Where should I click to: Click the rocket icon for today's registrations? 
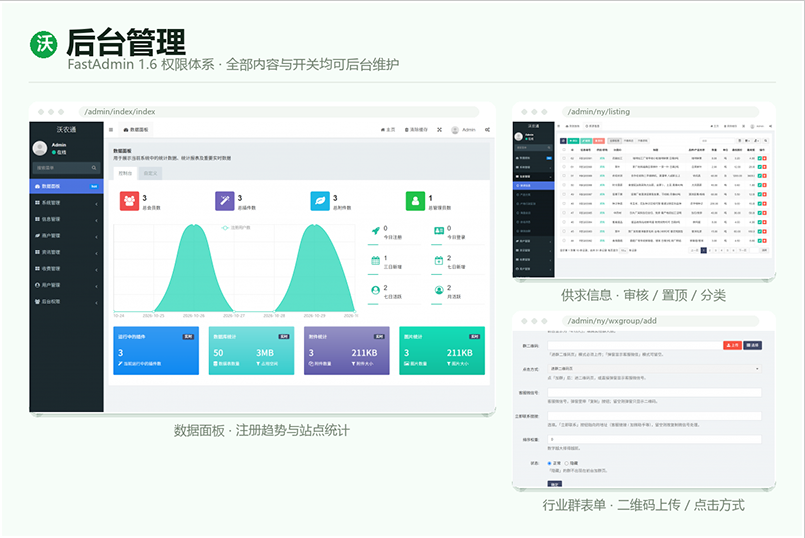(x=375, y=231)
